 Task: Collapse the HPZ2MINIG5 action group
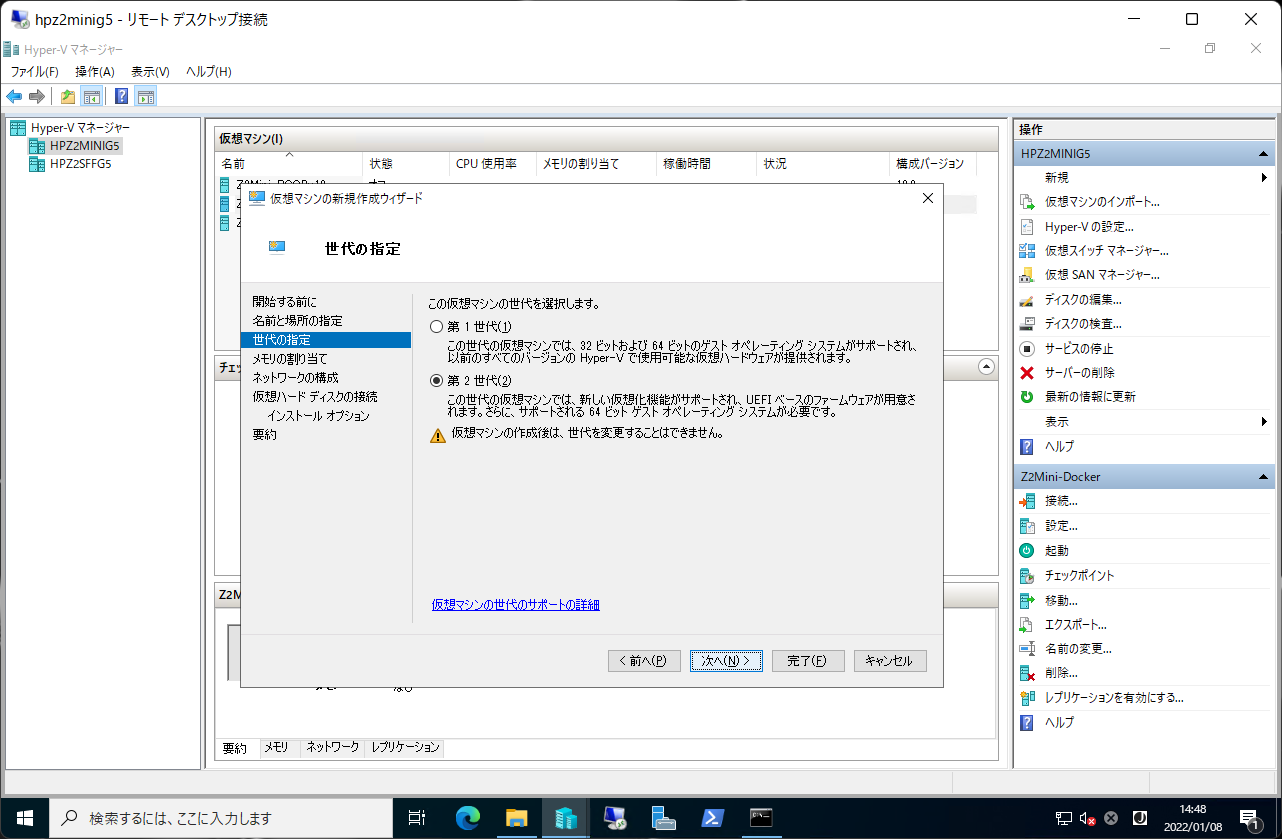(1265, 153)
